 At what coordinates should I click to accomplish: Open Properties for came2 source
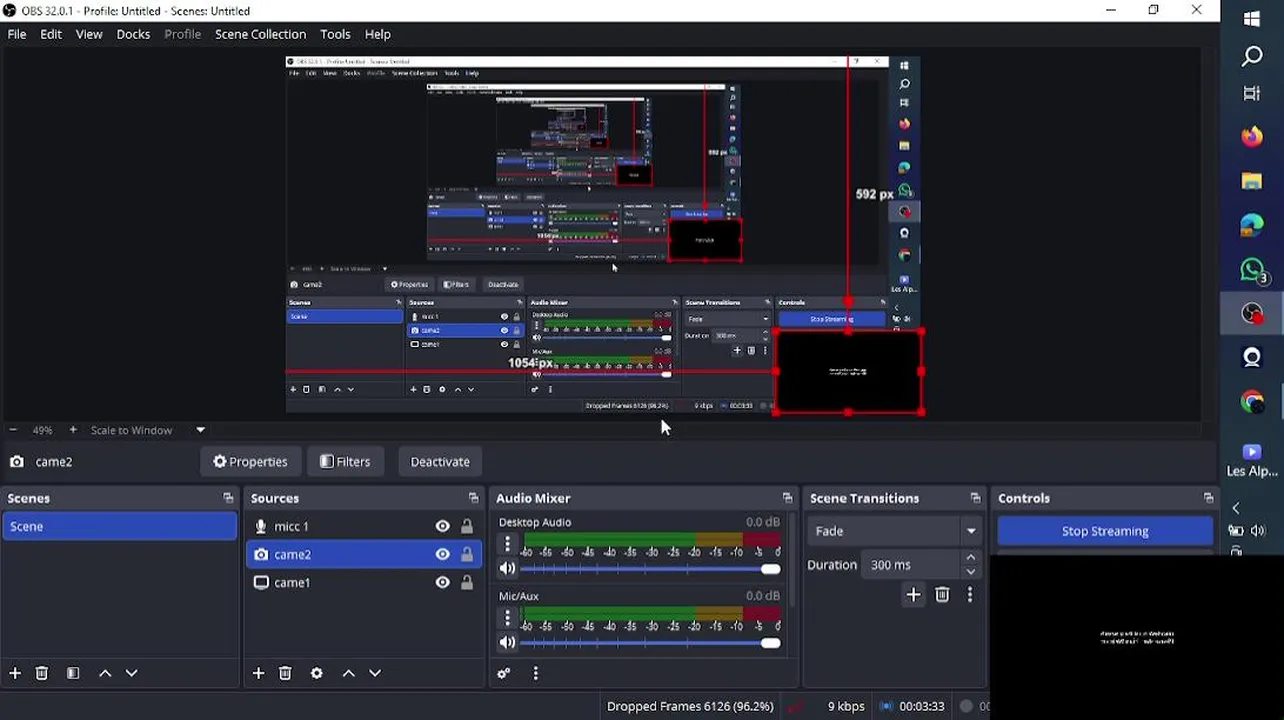pyautogui.click(x=250, y=462)
